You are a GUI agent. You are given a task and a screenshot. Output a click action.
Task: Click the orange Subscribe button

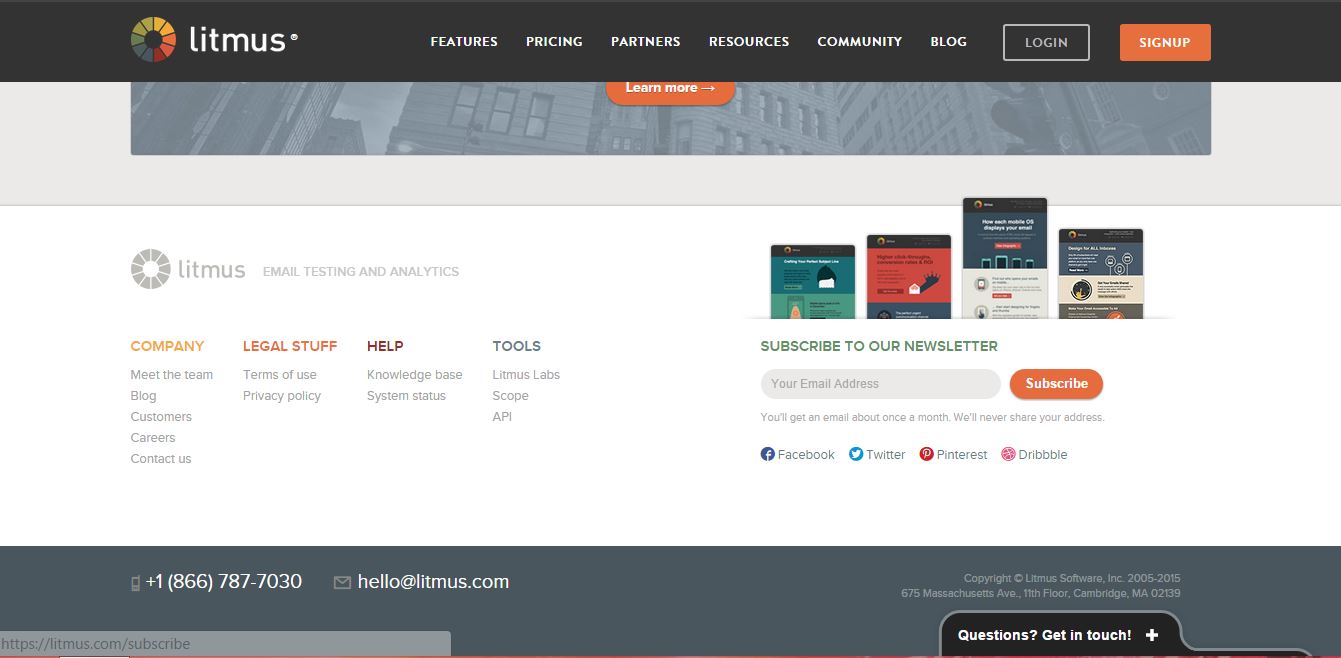(x=1056, y=384)
